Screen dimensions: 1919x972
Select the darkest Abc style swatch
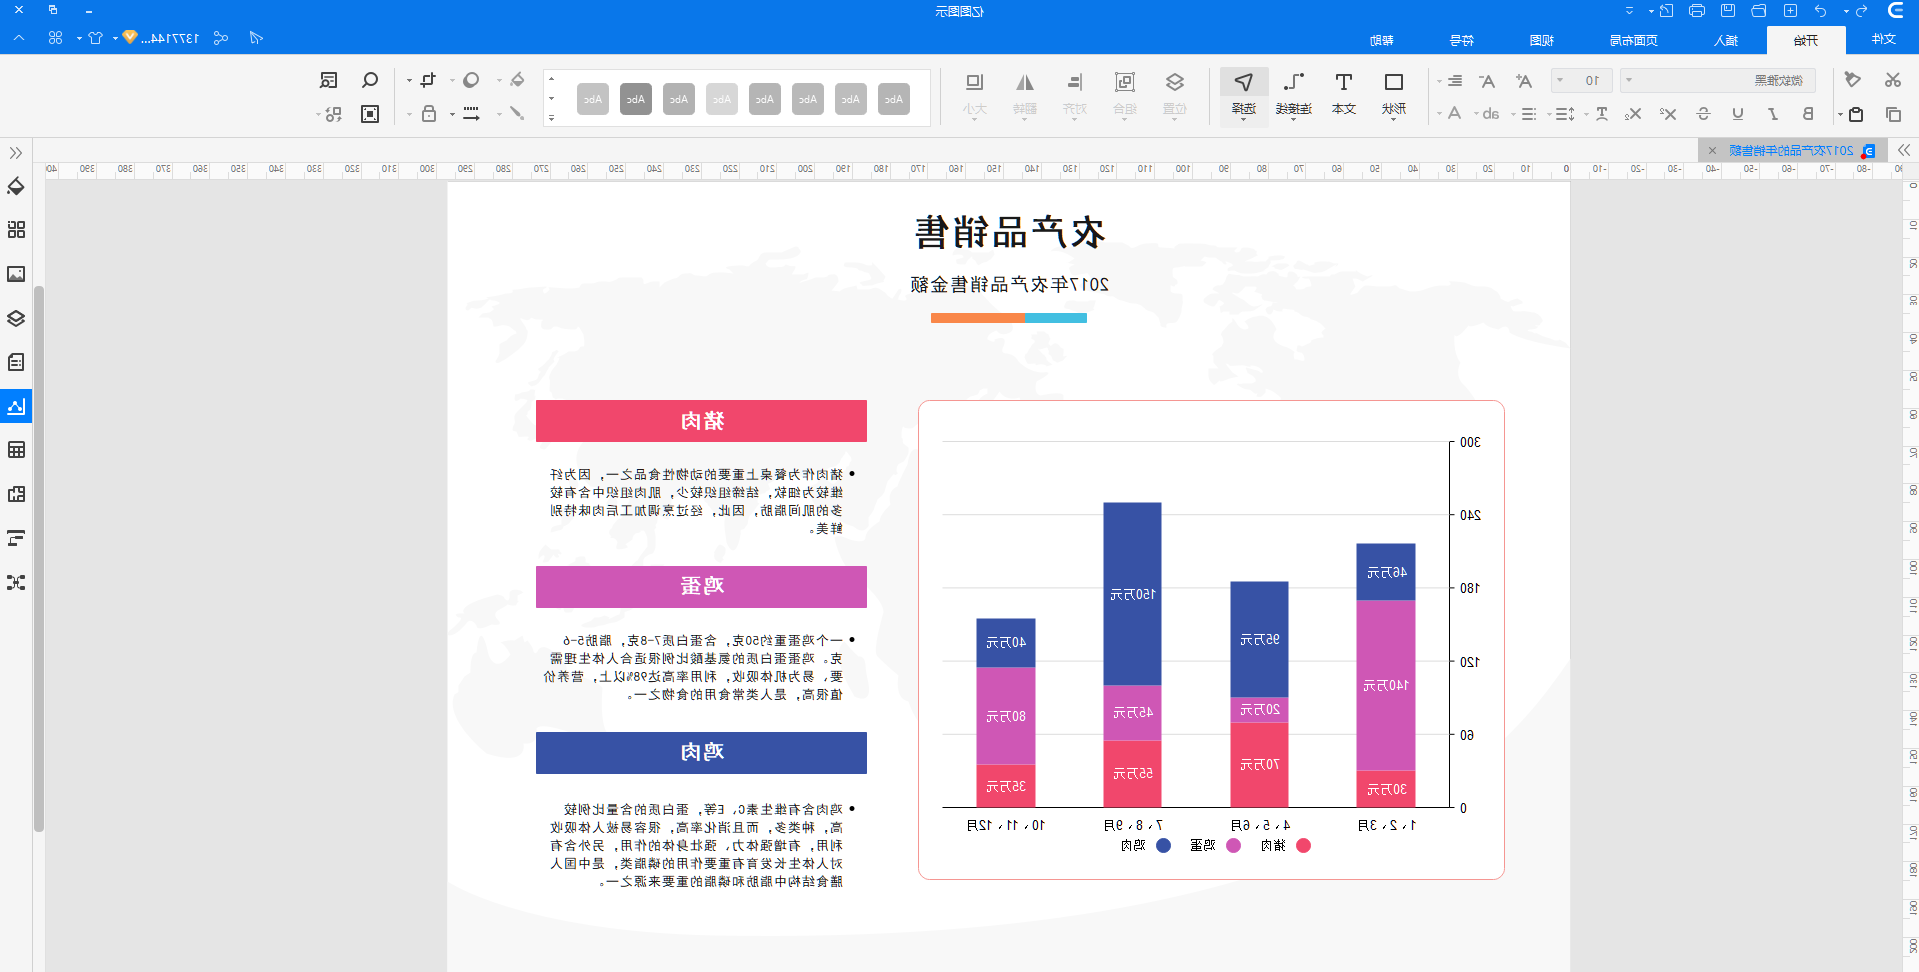coord(636,99)
